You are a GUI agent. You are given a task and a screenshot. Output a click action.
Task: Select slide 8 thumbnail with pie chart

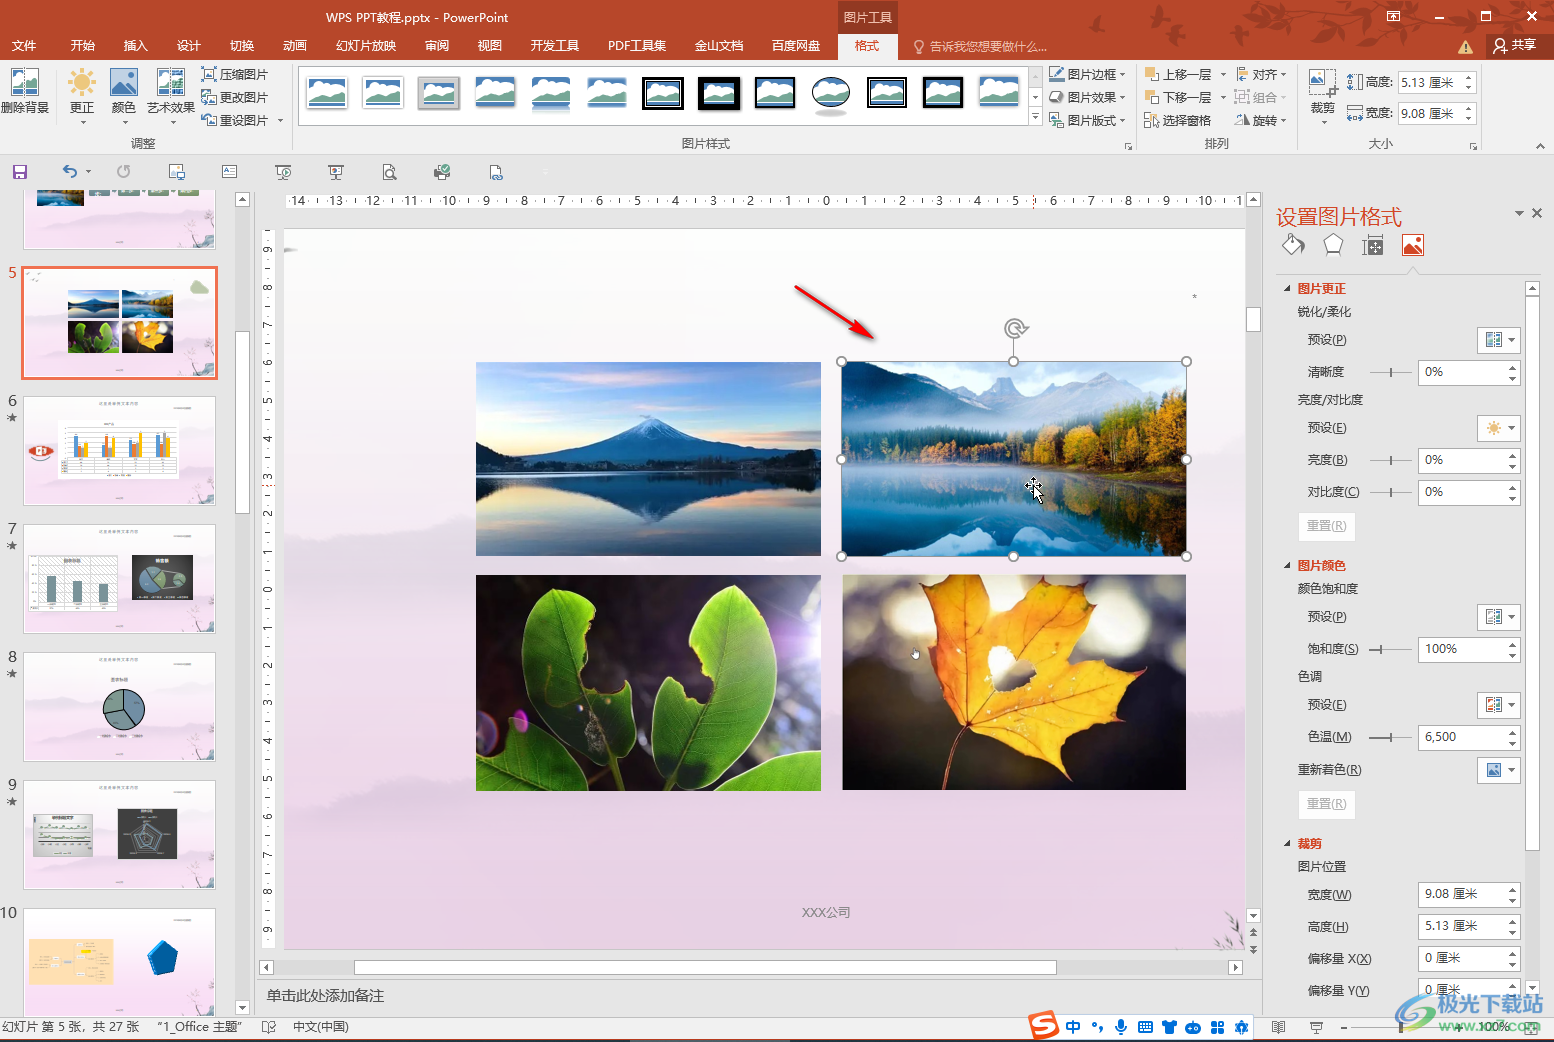119,707
